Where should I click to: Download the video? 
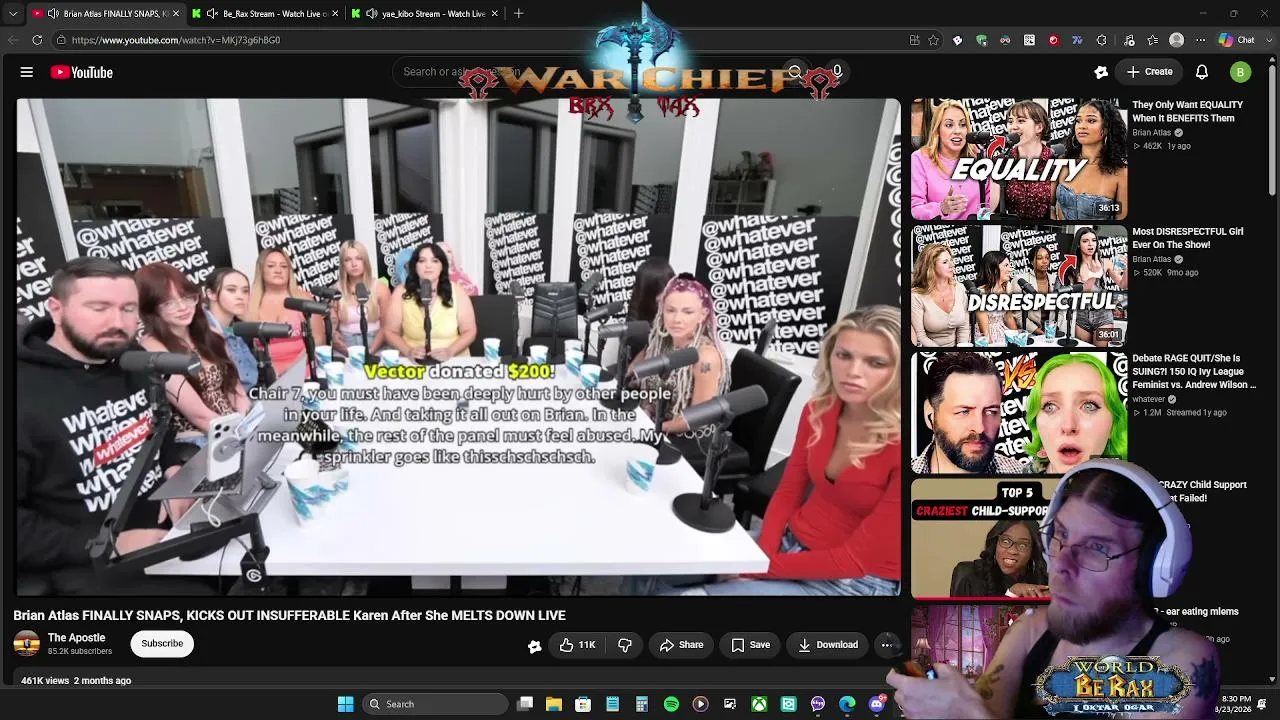tap(828, 645)
